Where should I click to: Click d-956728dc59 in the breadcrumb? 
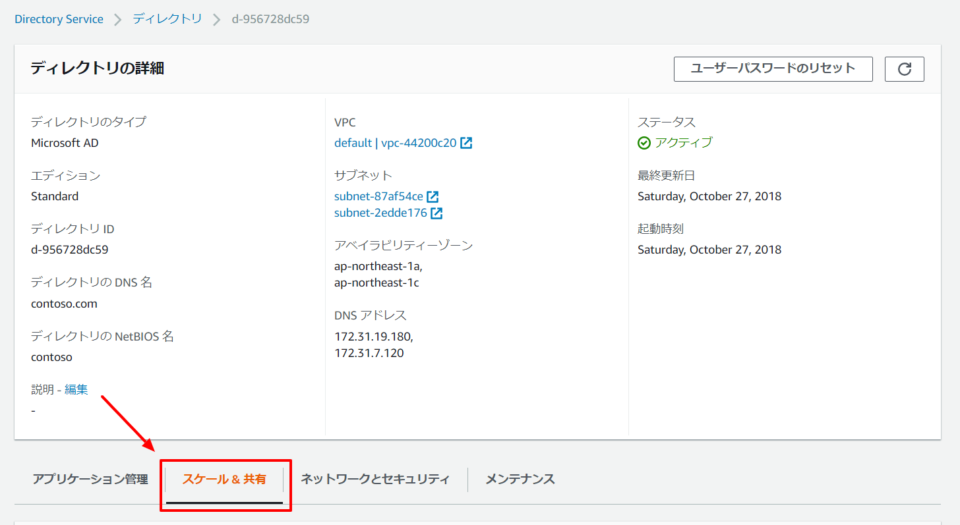coord(270,18)
